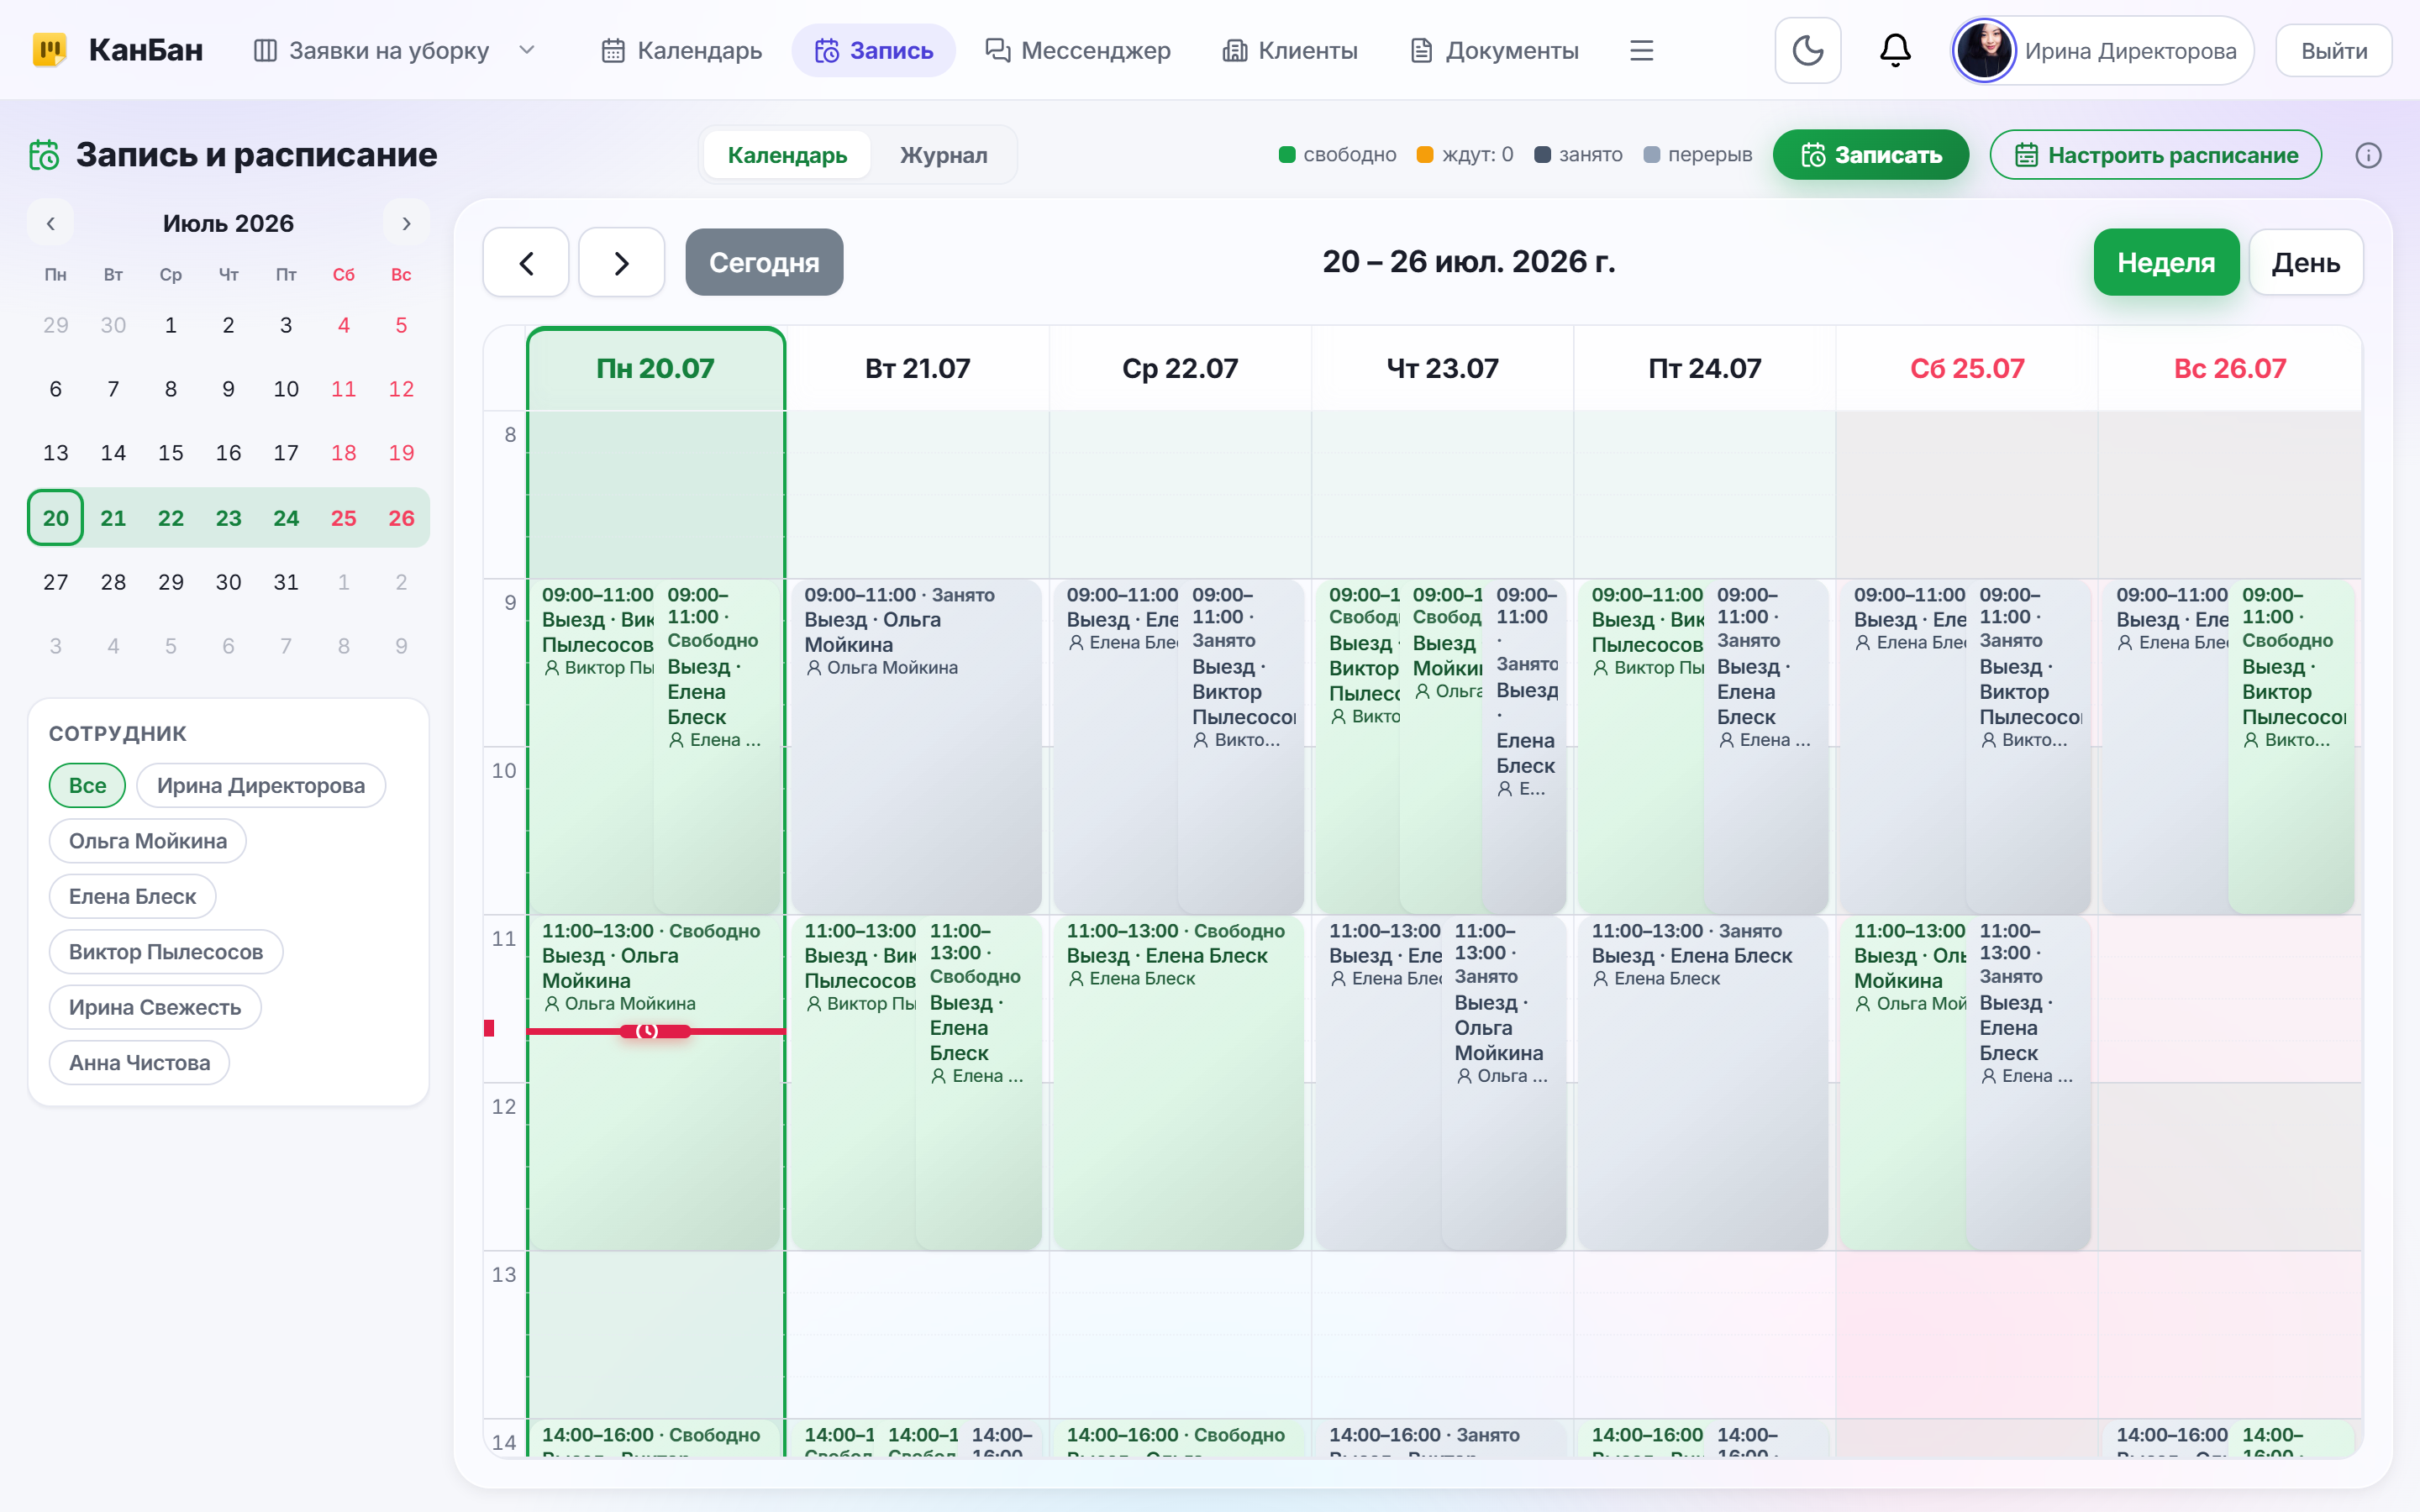
Task: Open the Мессенджер menu item
Action: pos(1078,50)
